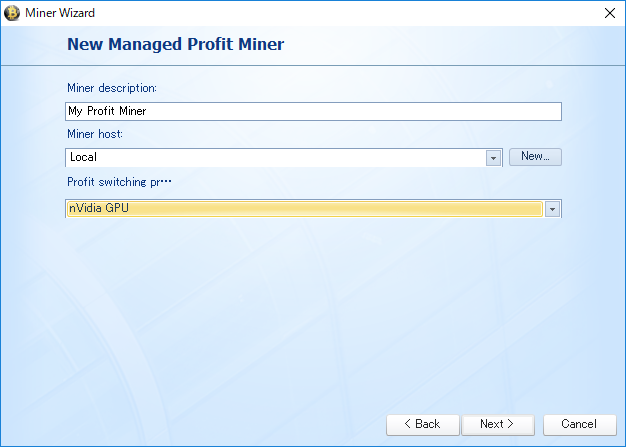Click the truncated 'Profit switching pr…' label
Viewport: 626px width, 447px height.
tap(119, 182)
